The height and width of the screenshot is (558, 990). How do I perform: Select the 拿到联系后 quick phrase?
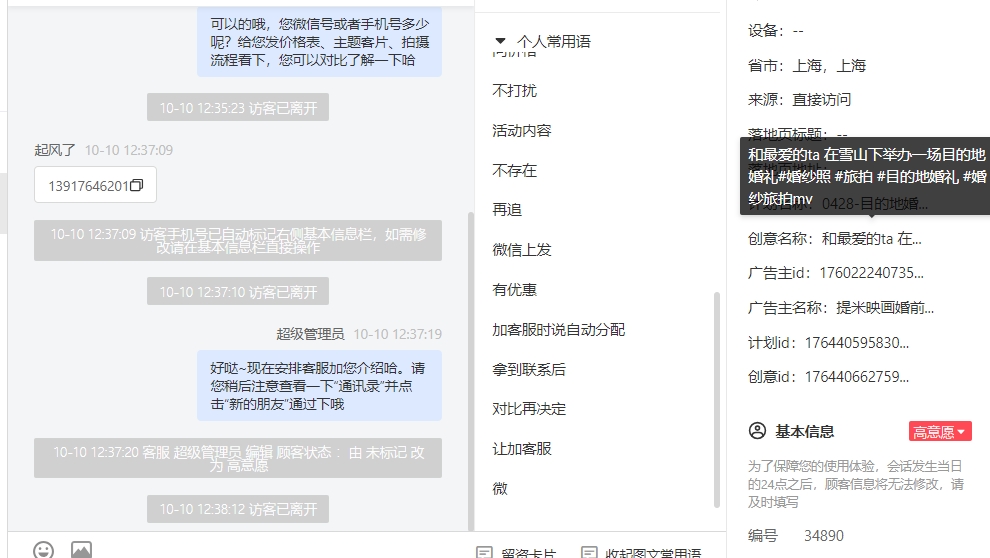528,369
